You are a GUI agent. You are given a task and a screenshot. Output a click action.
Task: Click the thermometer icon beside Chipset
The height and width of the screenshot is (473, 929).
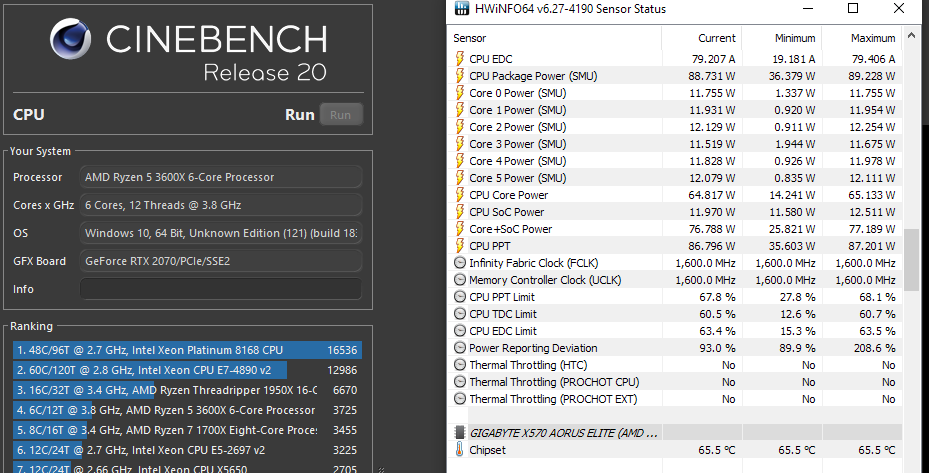click(460, 450)
